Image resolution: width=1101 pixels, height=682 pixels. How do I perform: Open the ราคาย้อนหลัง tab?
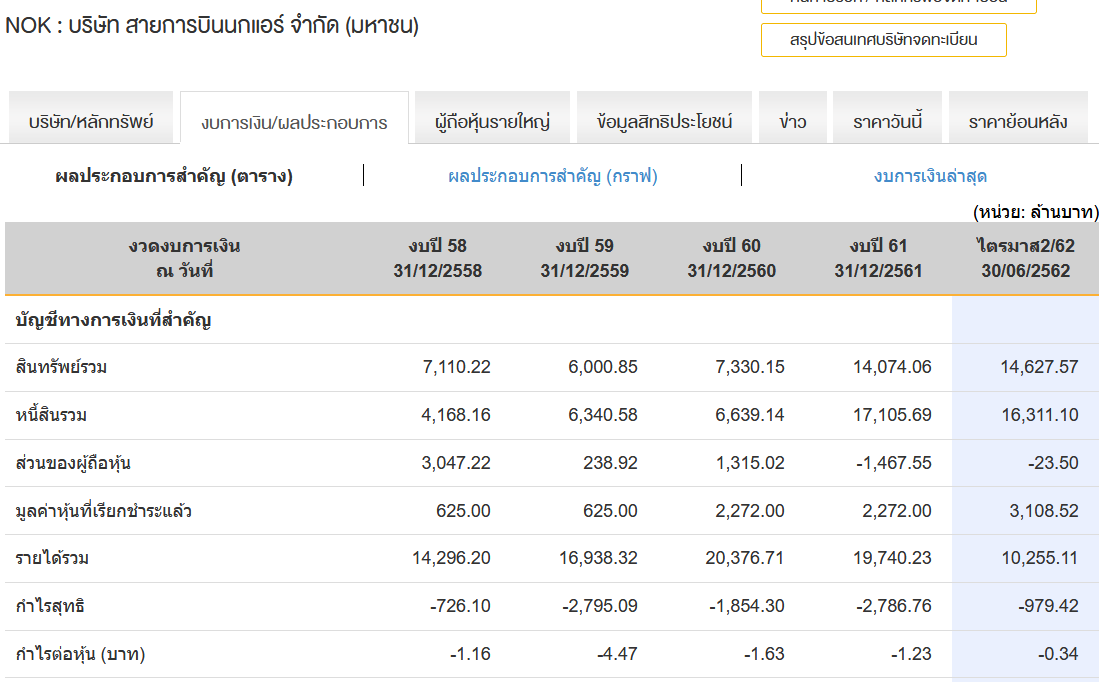click(1018, 118)
